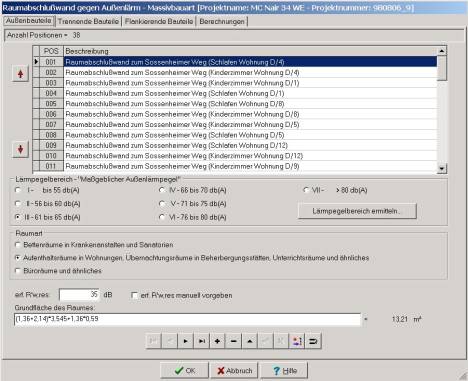Delete record with minus icon
The width and height of the screenshot is (468, 381).
[233, 341]
